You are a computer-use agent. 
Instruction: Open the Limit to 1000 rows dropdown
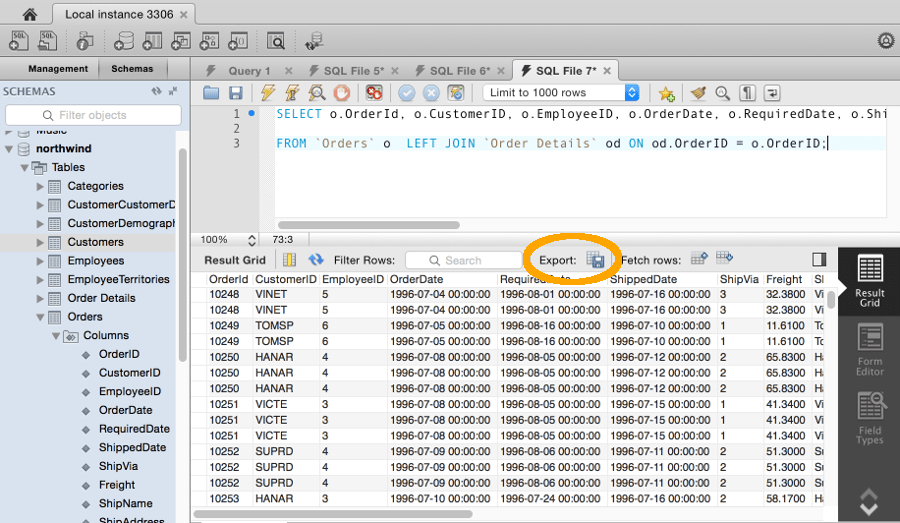click(561, 92)
